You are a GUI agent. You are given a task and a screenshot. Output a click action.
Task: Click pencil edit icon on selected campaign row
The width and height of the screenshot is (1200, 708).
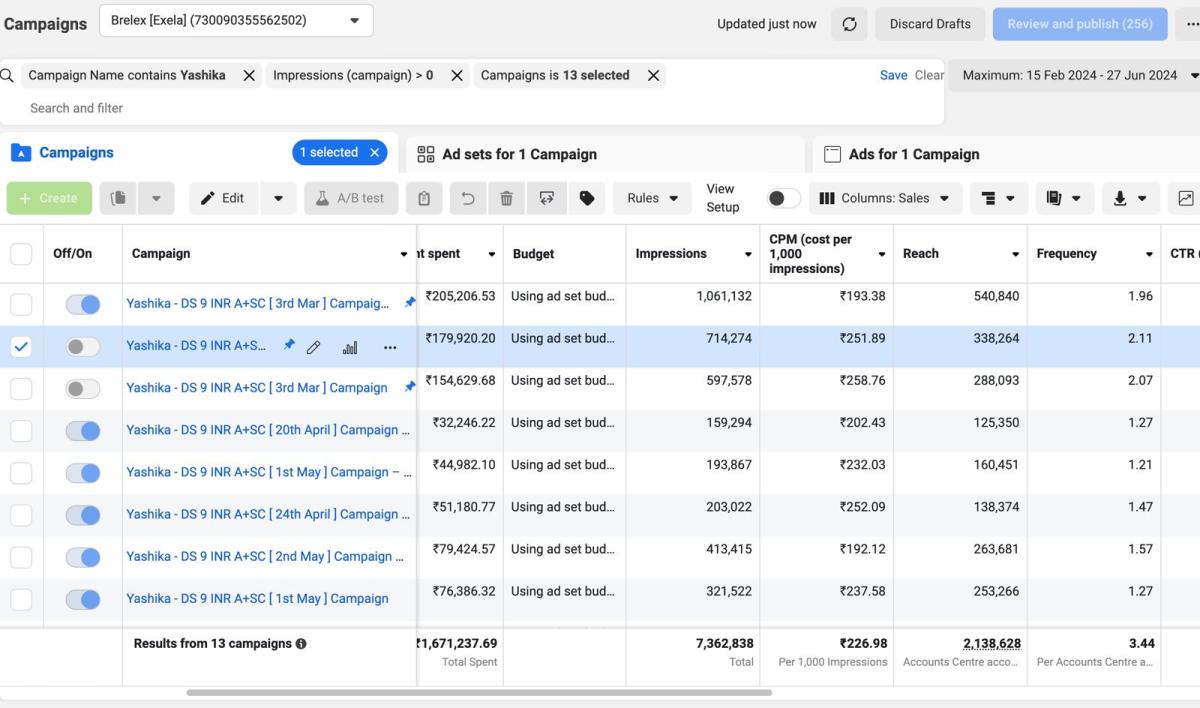[x=314, y=347]
